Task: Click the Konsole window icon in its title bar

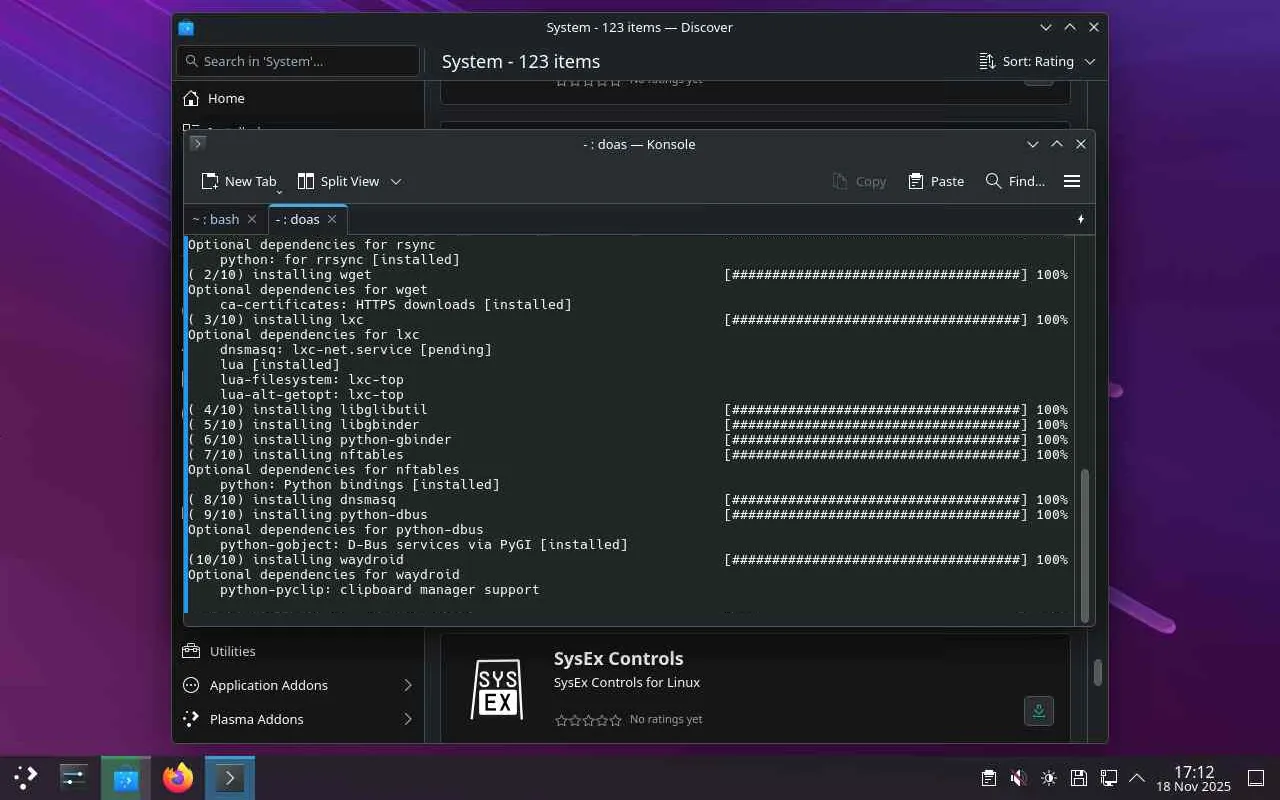Action: point(198,144)
